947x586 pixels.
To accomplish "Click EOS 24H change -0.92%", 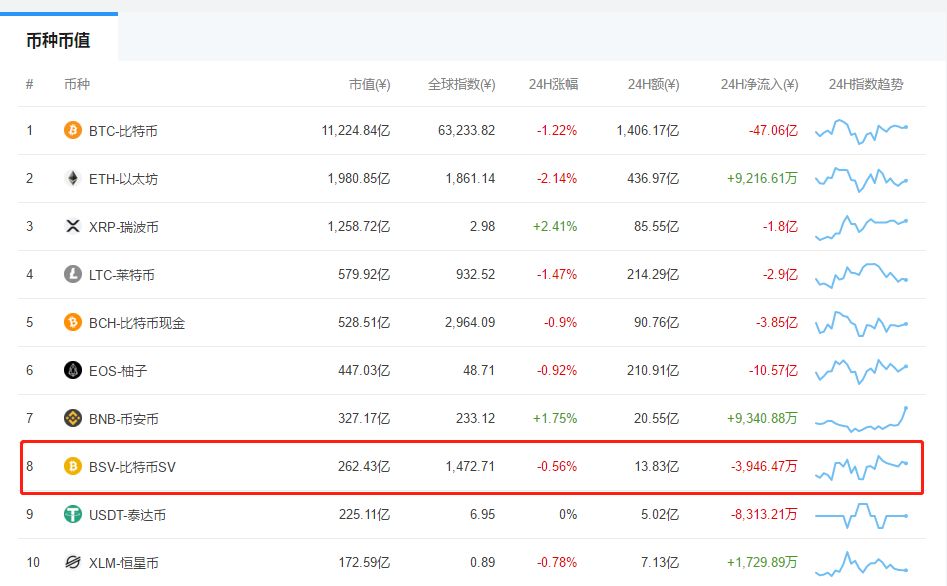I will (557, 370).
